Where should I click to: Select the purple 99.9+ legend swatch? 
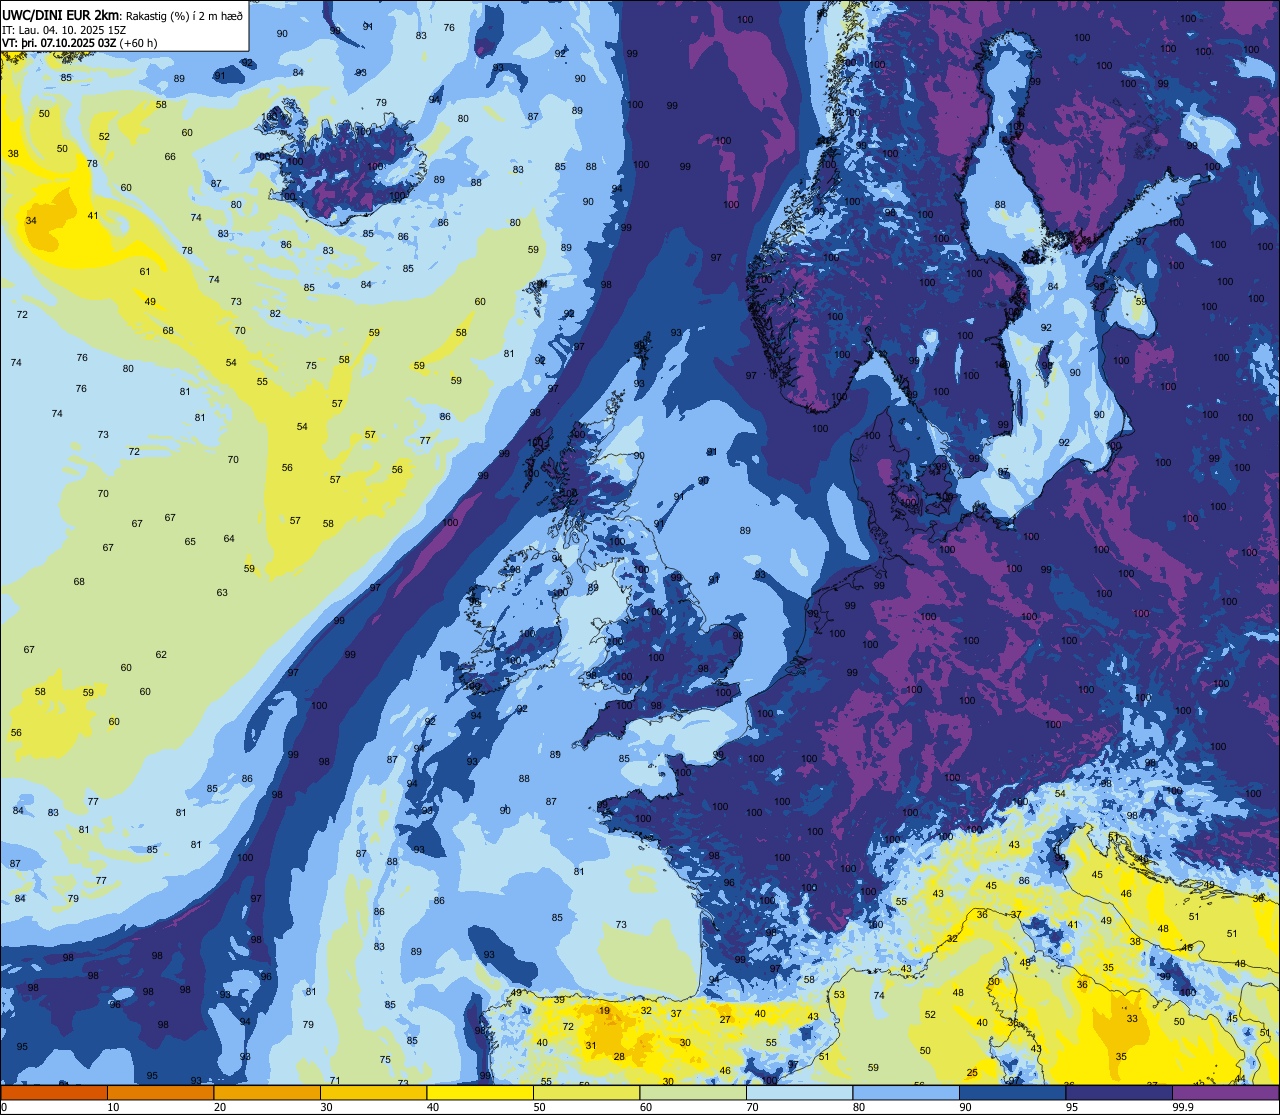(1225, 1092)
